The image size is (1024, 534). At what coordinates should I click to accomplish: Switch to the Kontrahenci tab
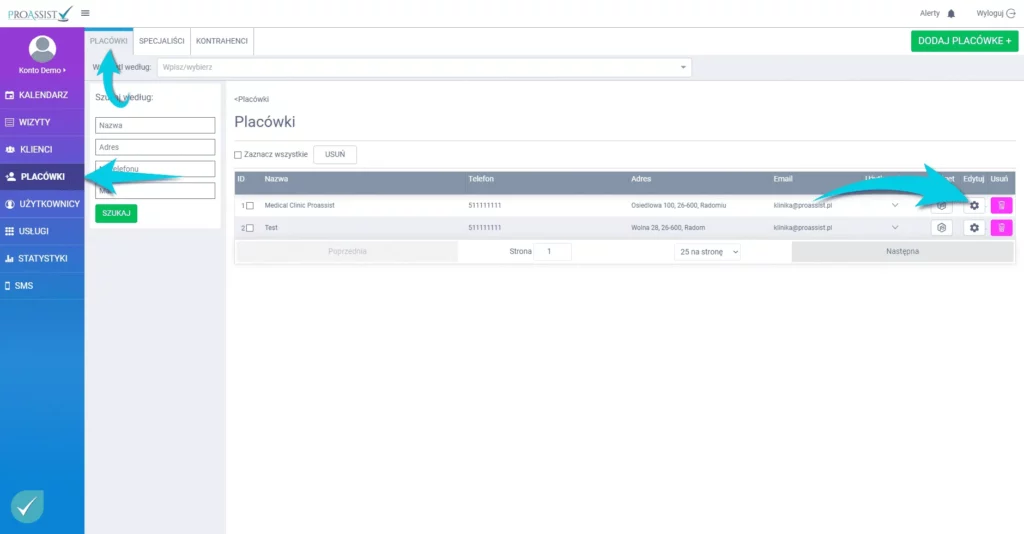[x=222, y=40]
